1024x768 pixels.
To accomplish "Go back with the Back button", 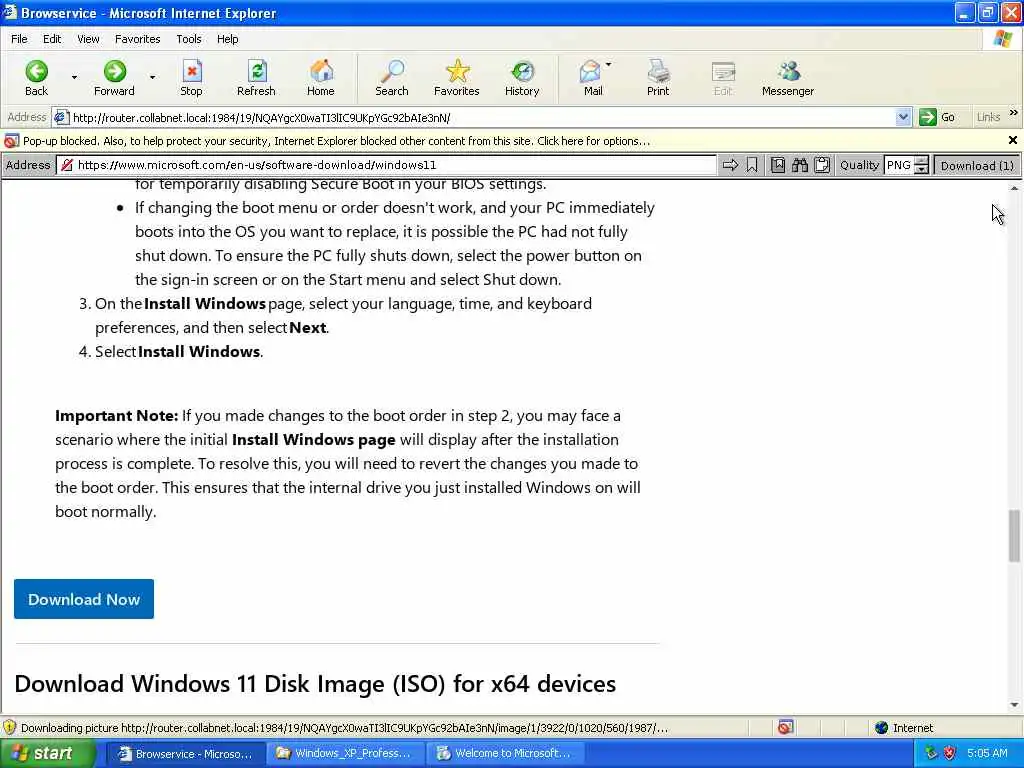I will 37,78.
